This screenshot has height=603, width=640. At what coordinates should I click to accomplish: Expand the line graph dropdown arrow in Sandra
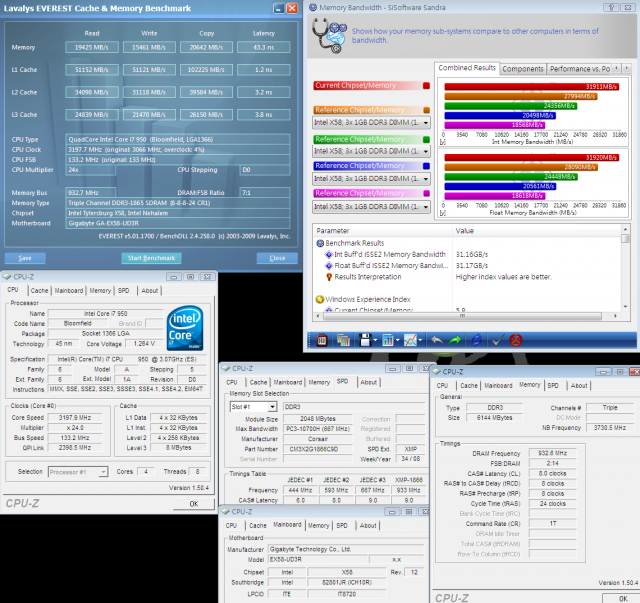pos(420,340)
